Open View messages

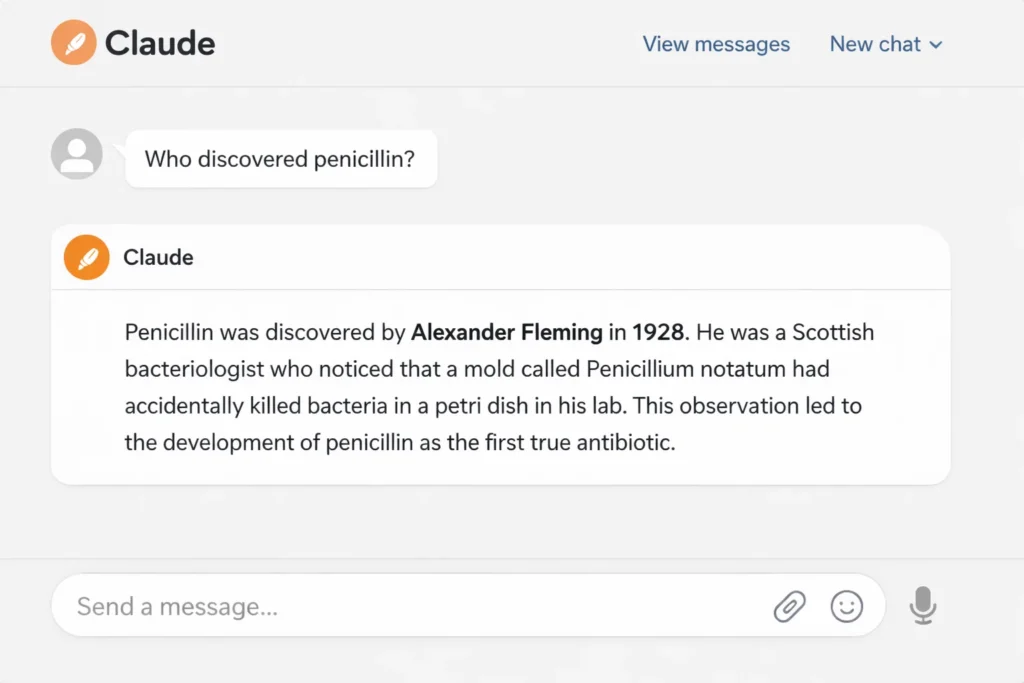(x=716, y=44)
